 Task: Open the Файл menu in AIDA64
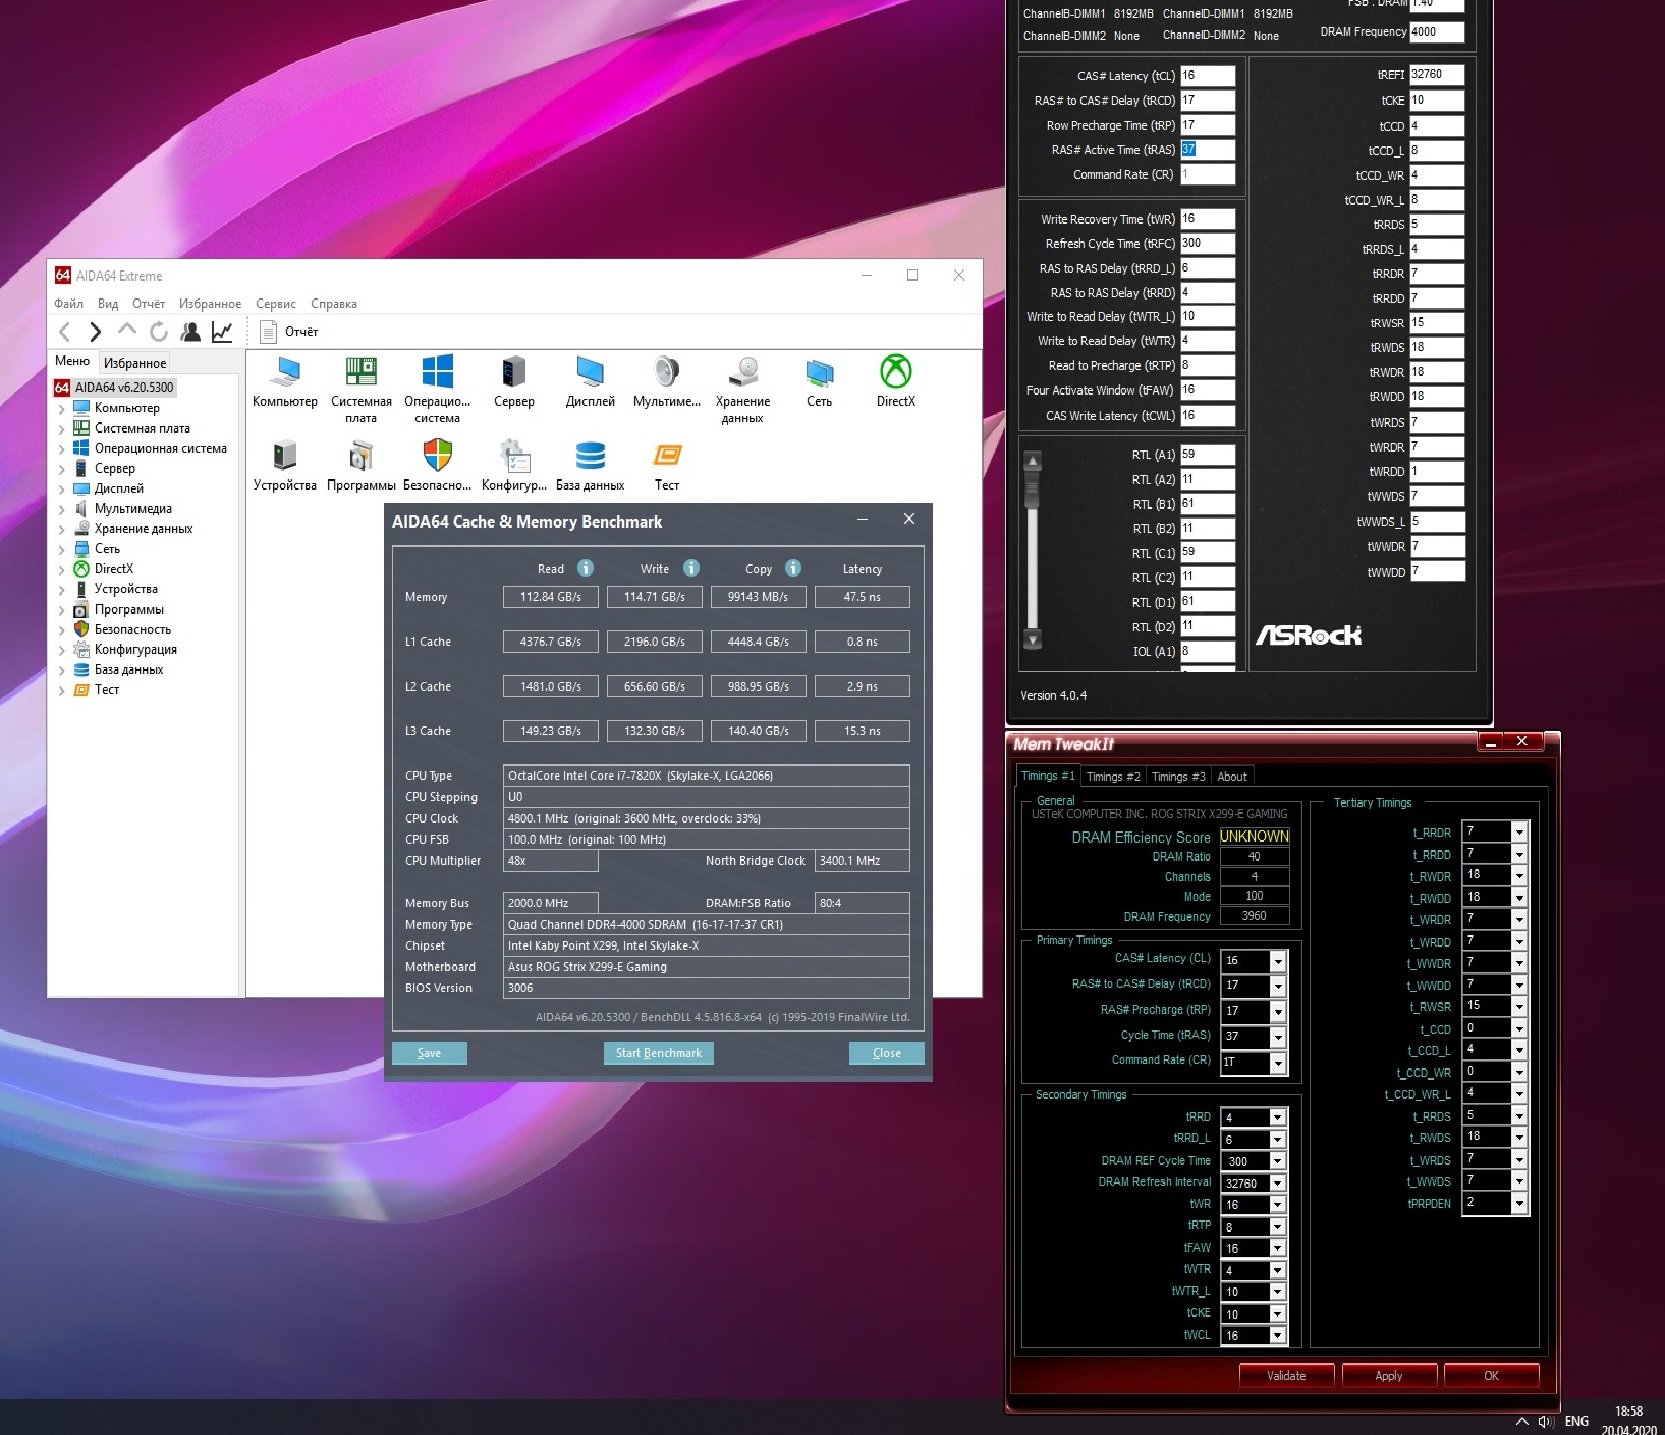click(69, 304)
